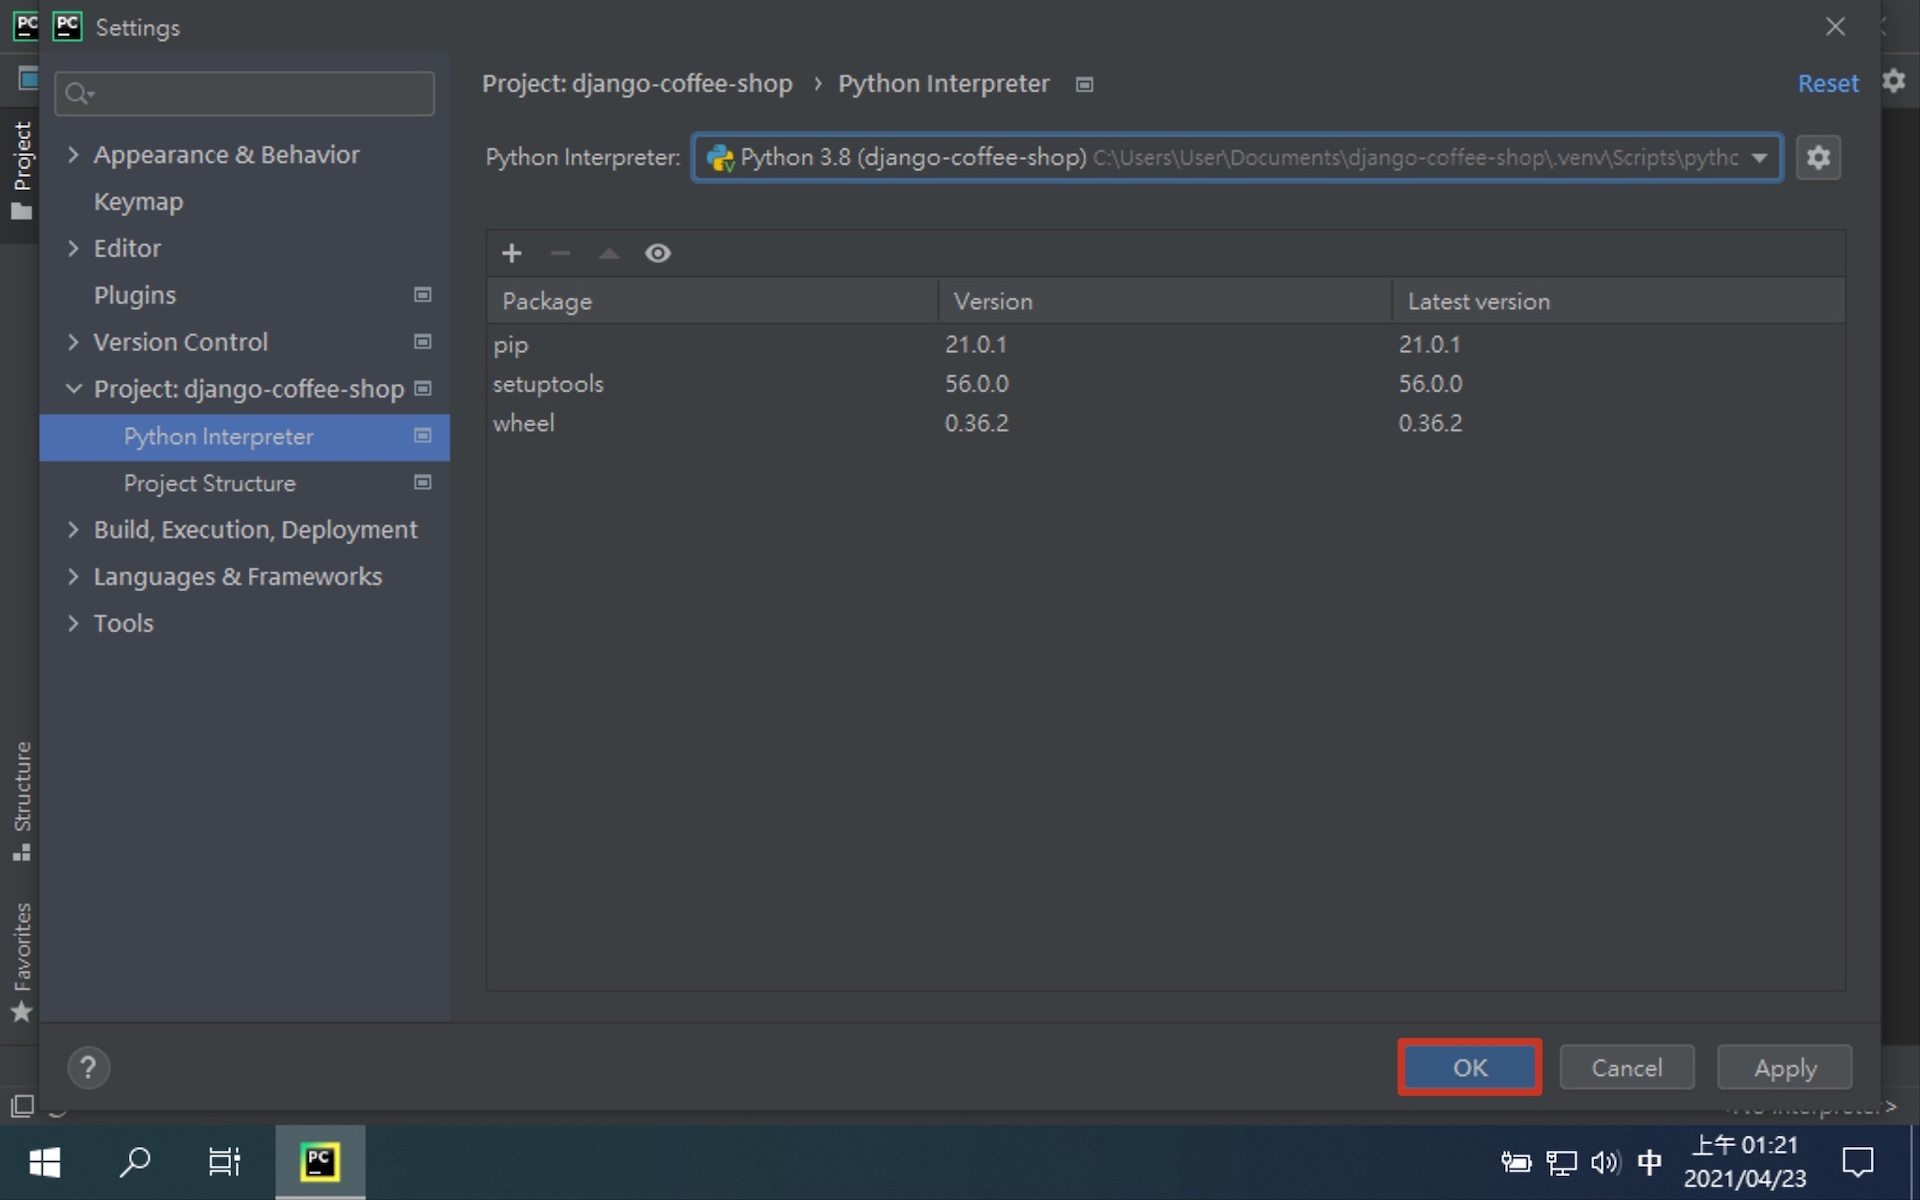
Task: Click setuptools version 56.0.0 cell
Action: (x=977, y=384)
